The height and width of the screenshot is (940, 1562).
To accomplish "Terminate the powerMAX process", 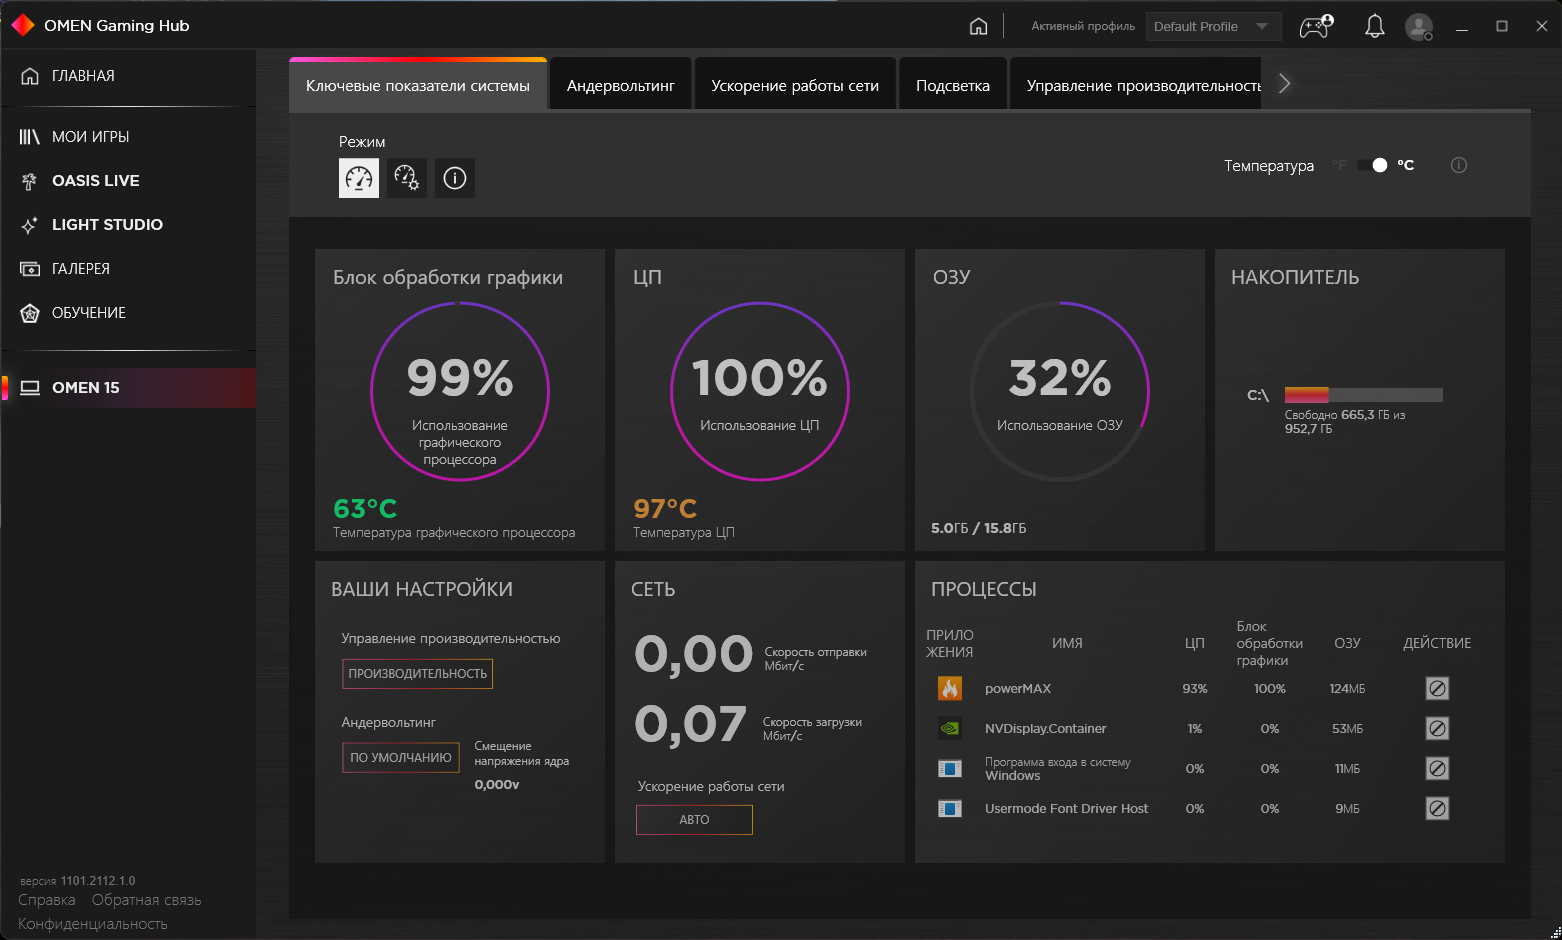I will 1437,688.
